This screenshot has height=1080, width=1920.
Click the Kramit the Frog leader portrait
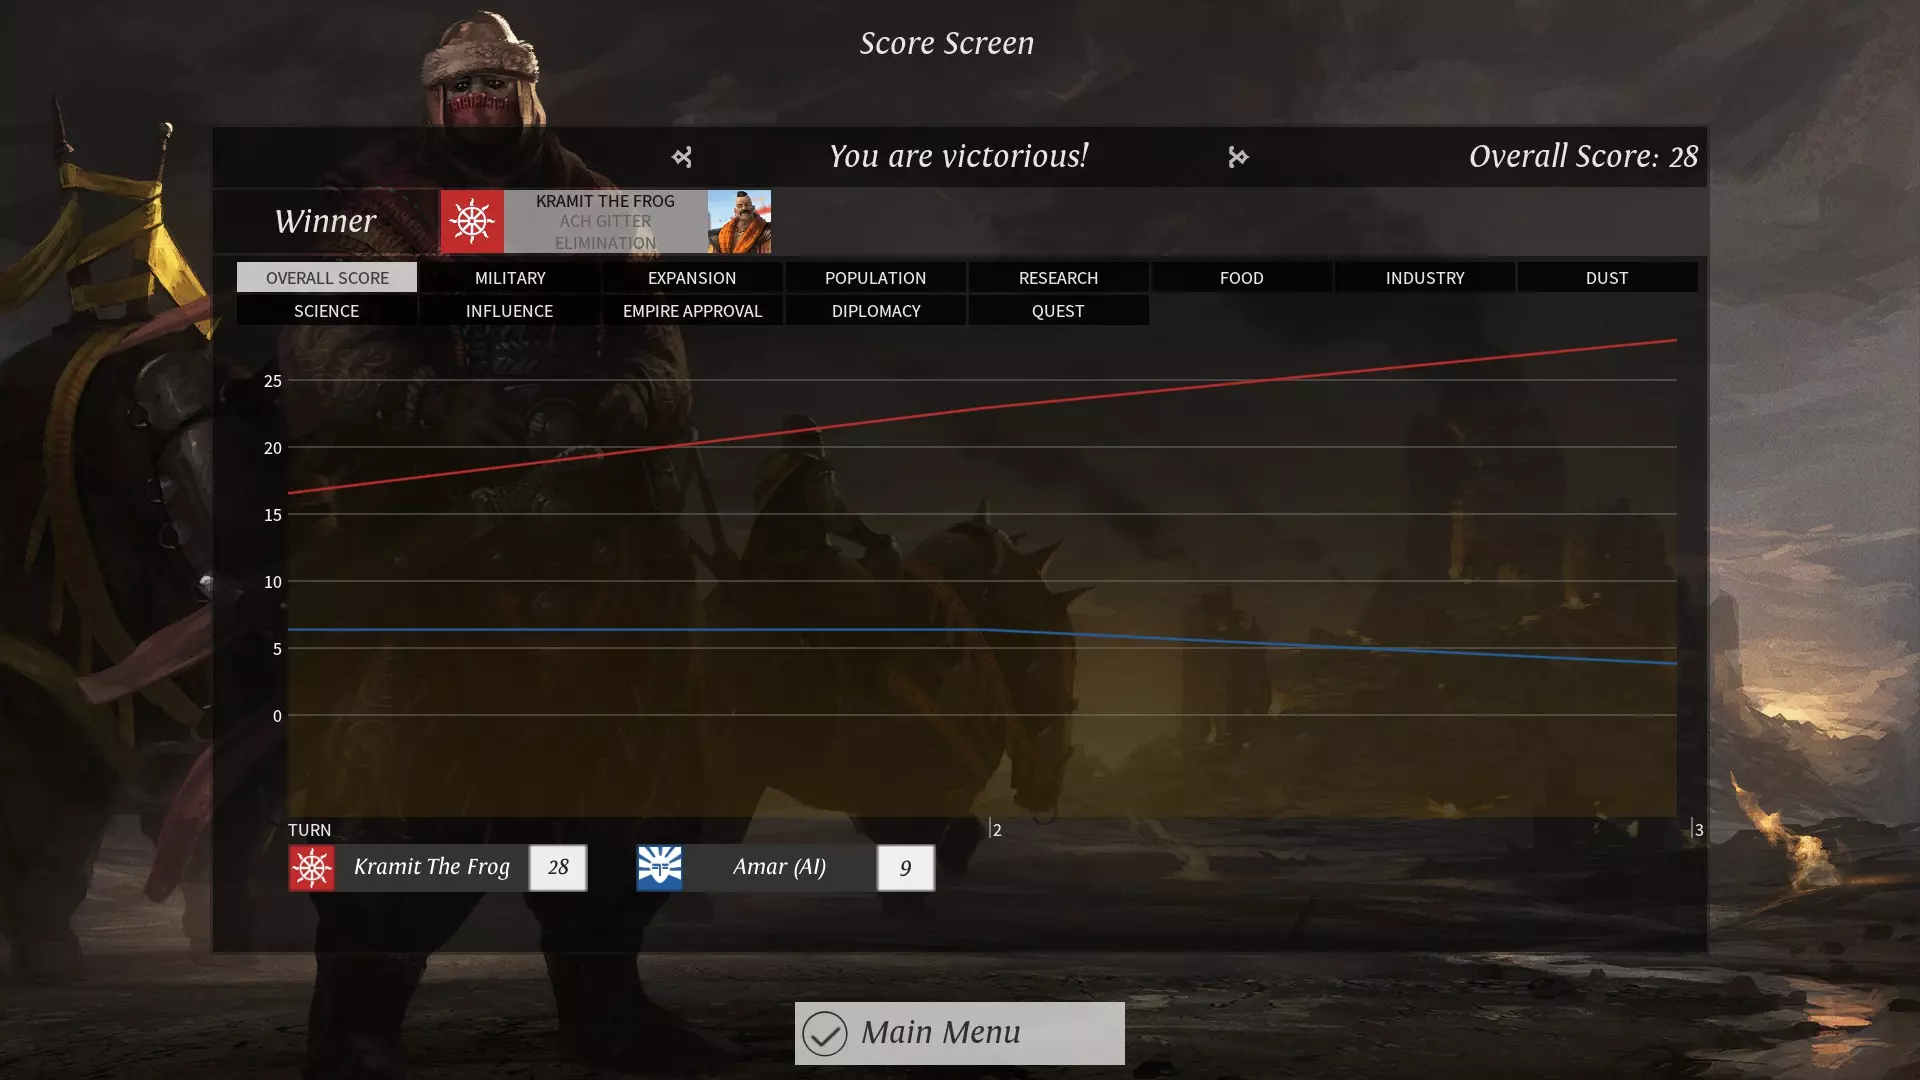pos(739,221)
